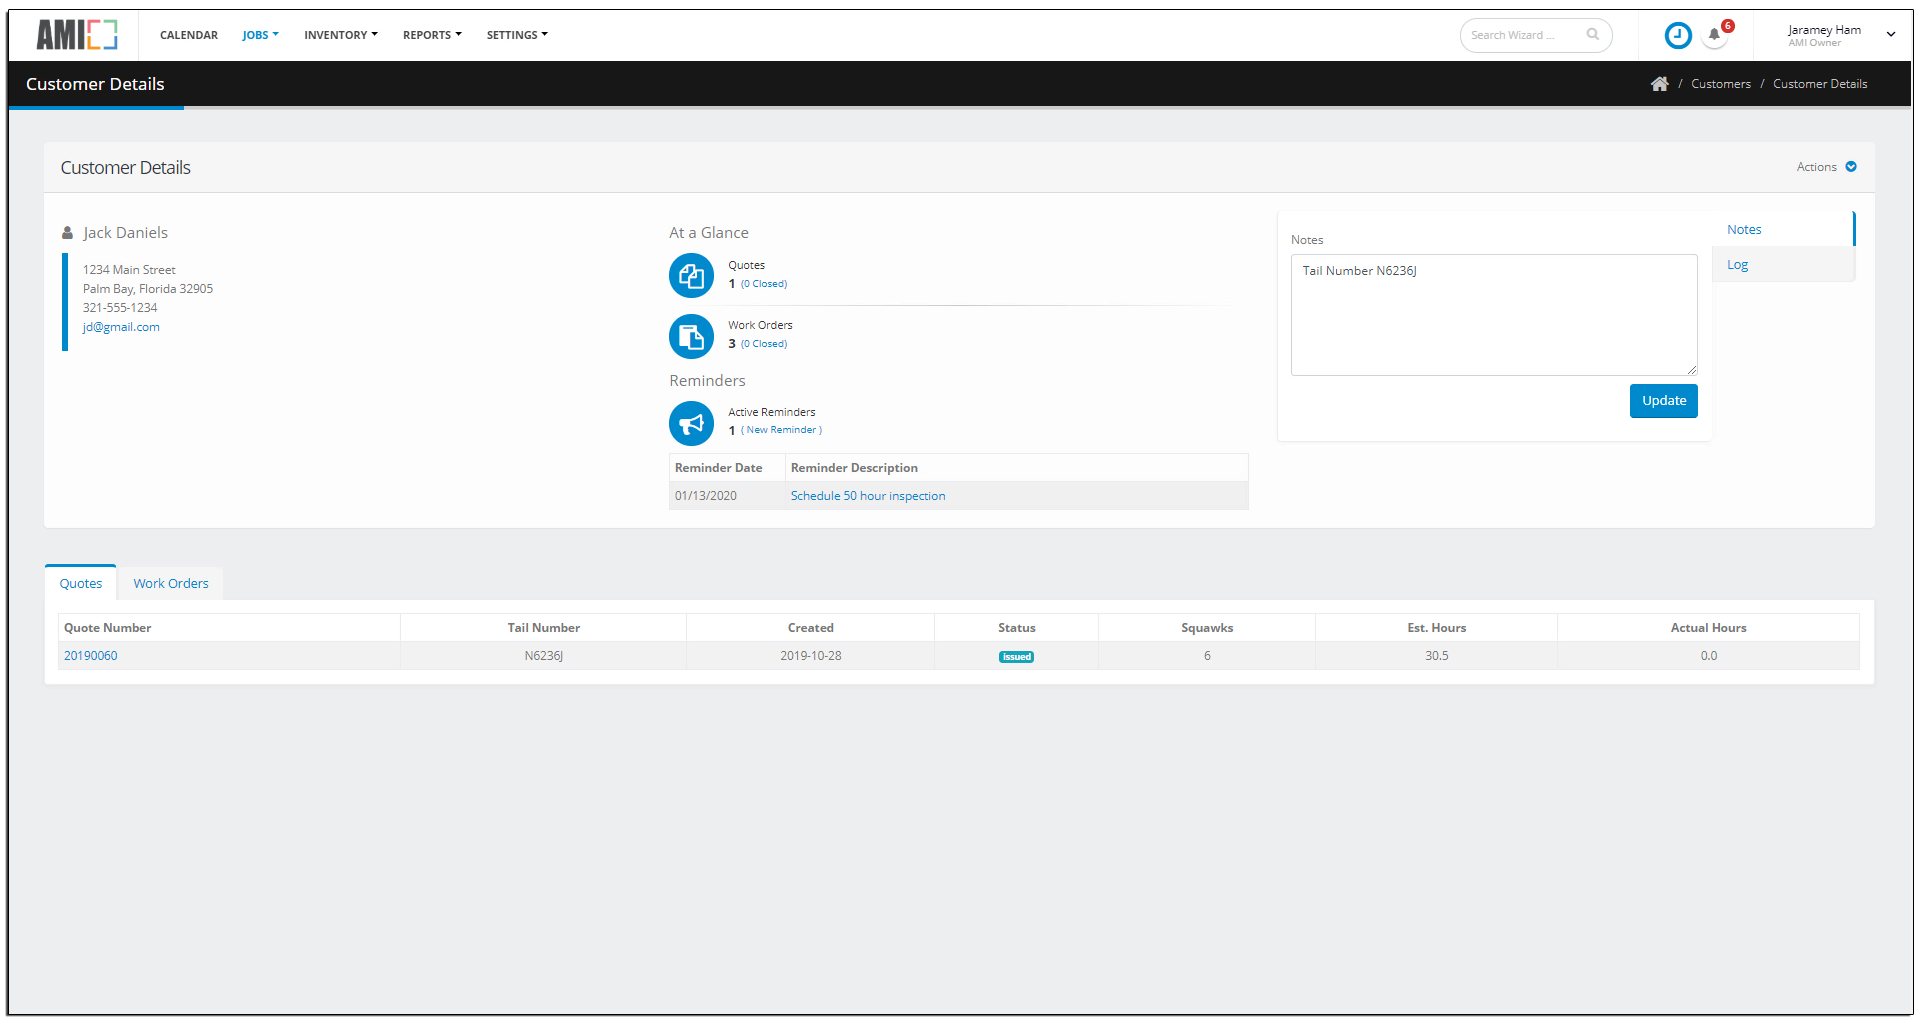Click the search magnifier icon
This screenshot has height=1024, width=1923.
click(1592, 35)
